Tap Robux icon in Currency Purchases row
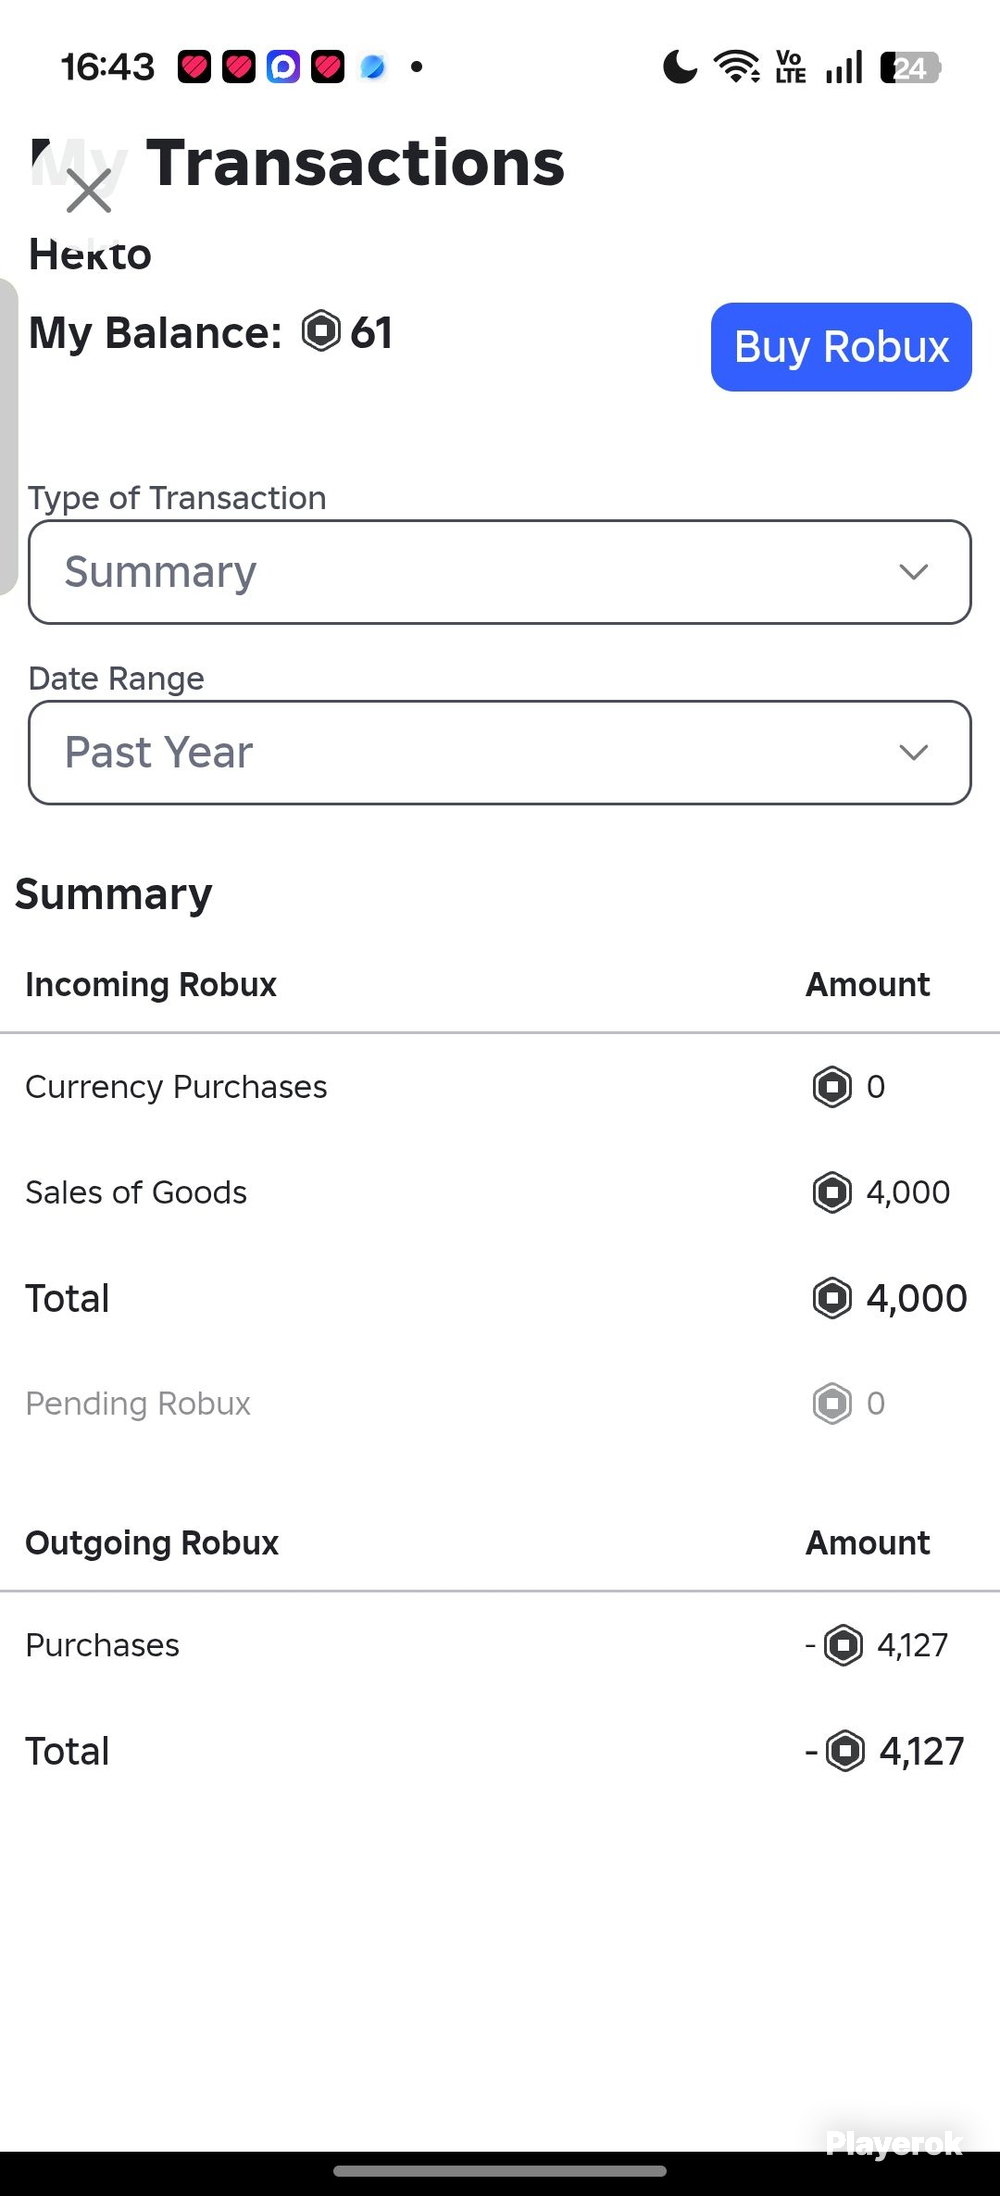 832,1087
